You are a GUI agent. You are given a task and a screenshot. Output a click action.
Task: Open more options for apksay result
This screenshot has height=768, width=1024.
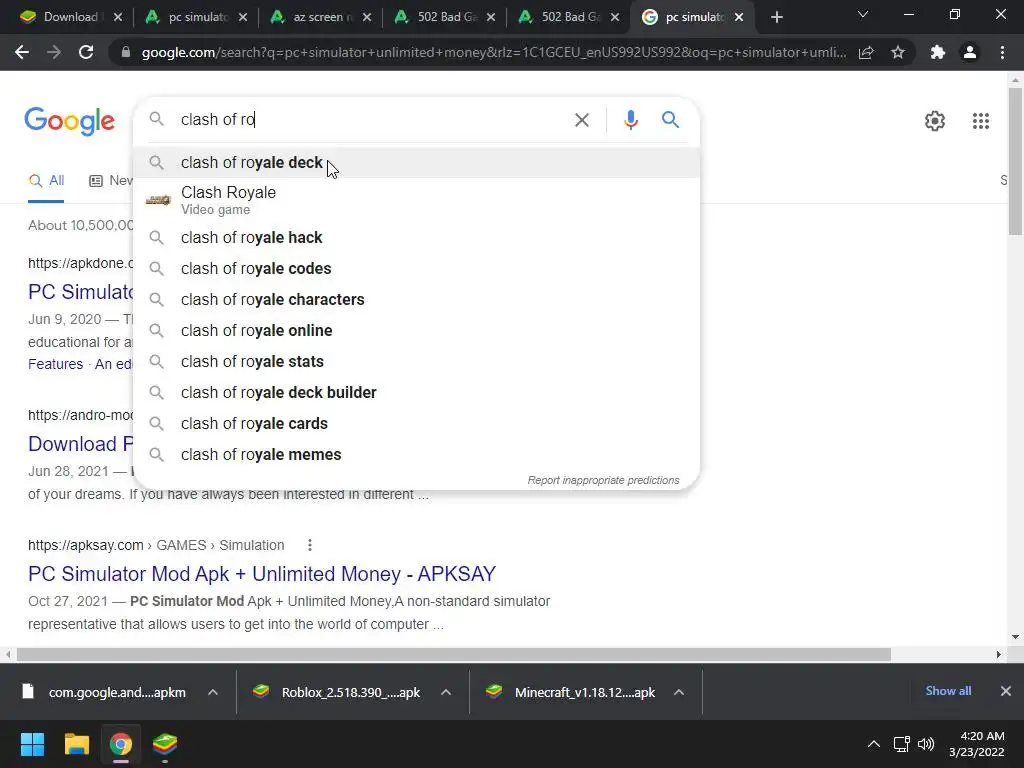(x=310, y=545)
